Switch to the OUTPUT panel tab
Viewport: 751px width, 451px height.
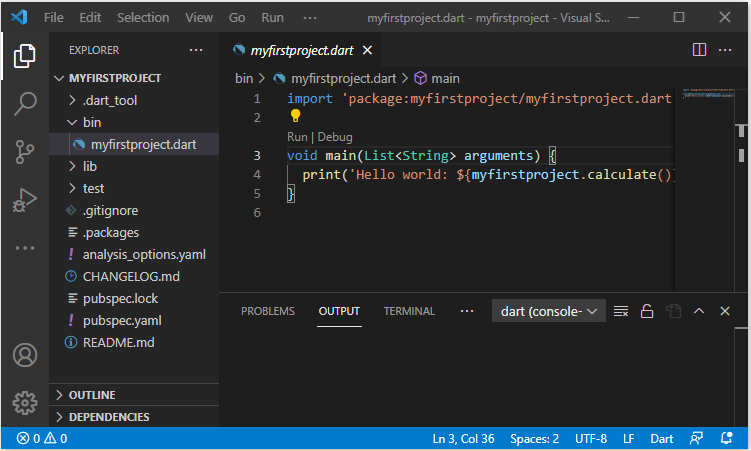pyautogui.click(x=339, y=311)
